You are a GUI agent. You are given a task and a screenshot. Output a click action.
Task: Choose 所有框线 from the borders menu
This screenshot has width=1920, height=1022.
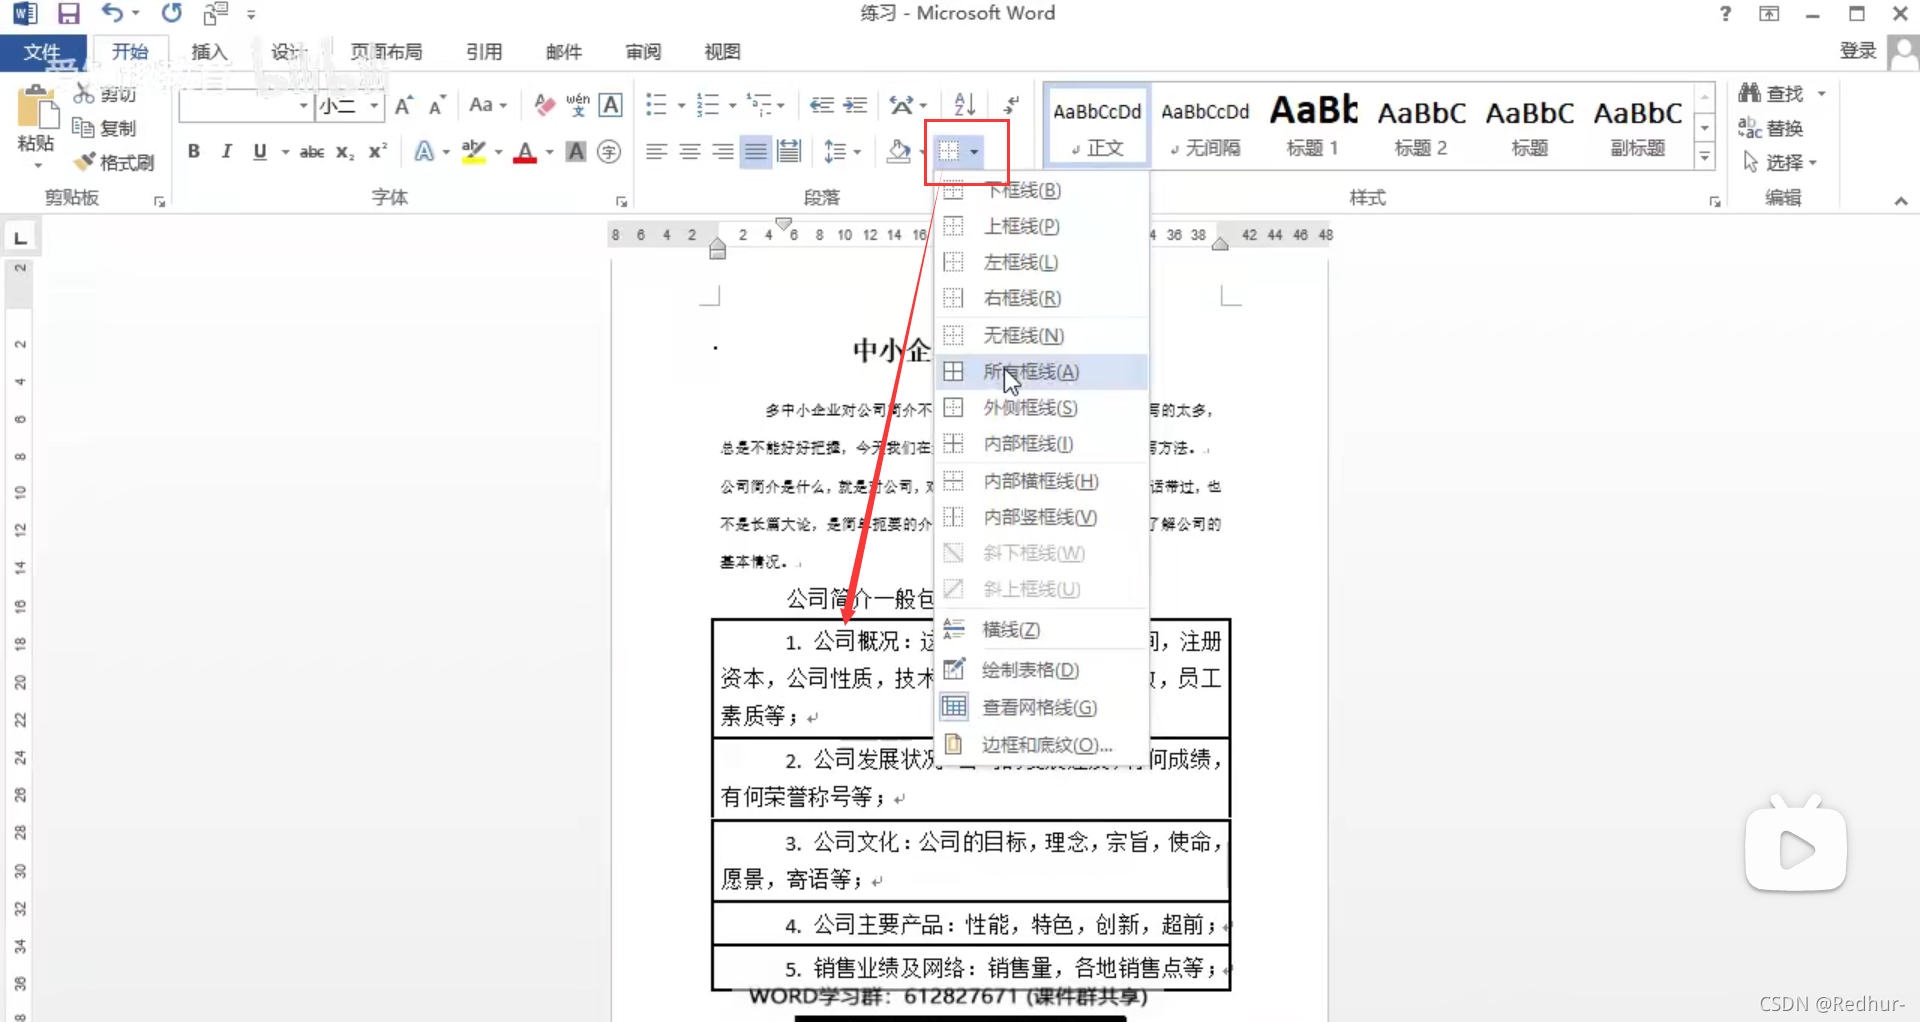[1029, 371]
